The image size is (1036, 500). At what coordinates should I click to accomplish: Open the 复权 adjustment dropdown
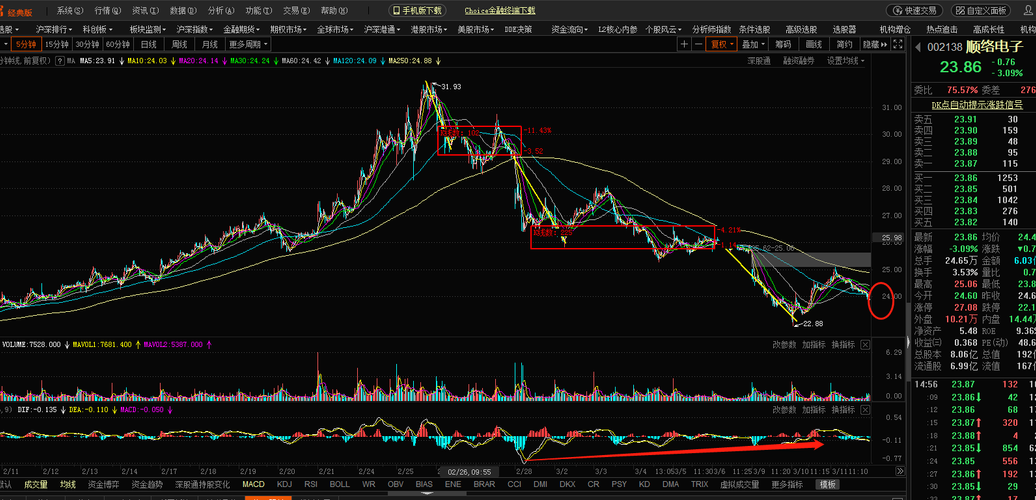click(722, 44)
